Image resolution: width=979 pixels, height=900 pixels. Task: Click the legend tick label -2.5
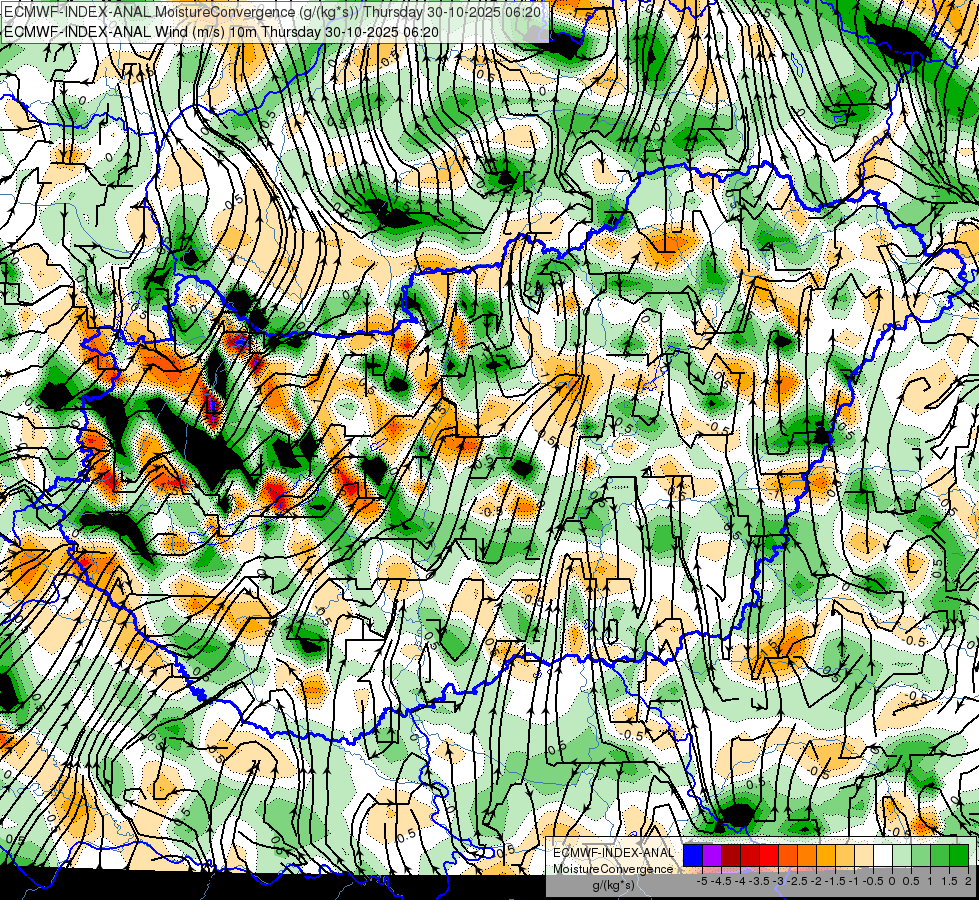coord(799,881)
